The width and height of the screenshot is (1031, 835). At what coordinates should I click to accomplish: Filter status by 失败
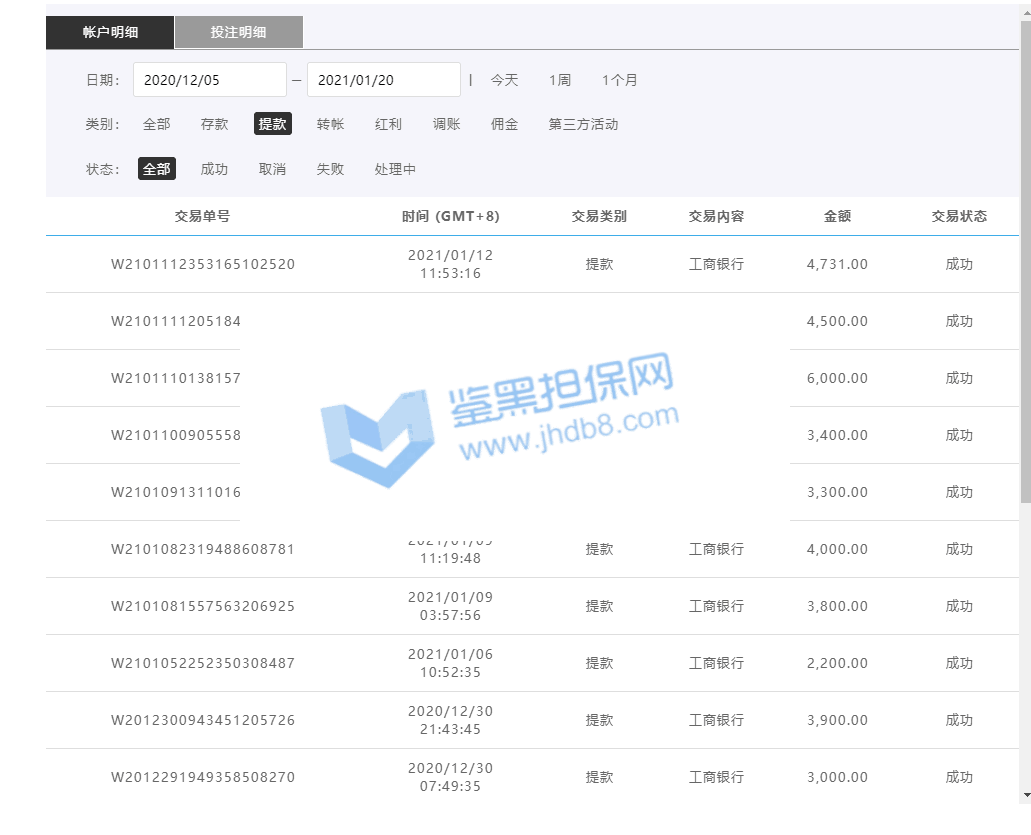coord(330,169)
